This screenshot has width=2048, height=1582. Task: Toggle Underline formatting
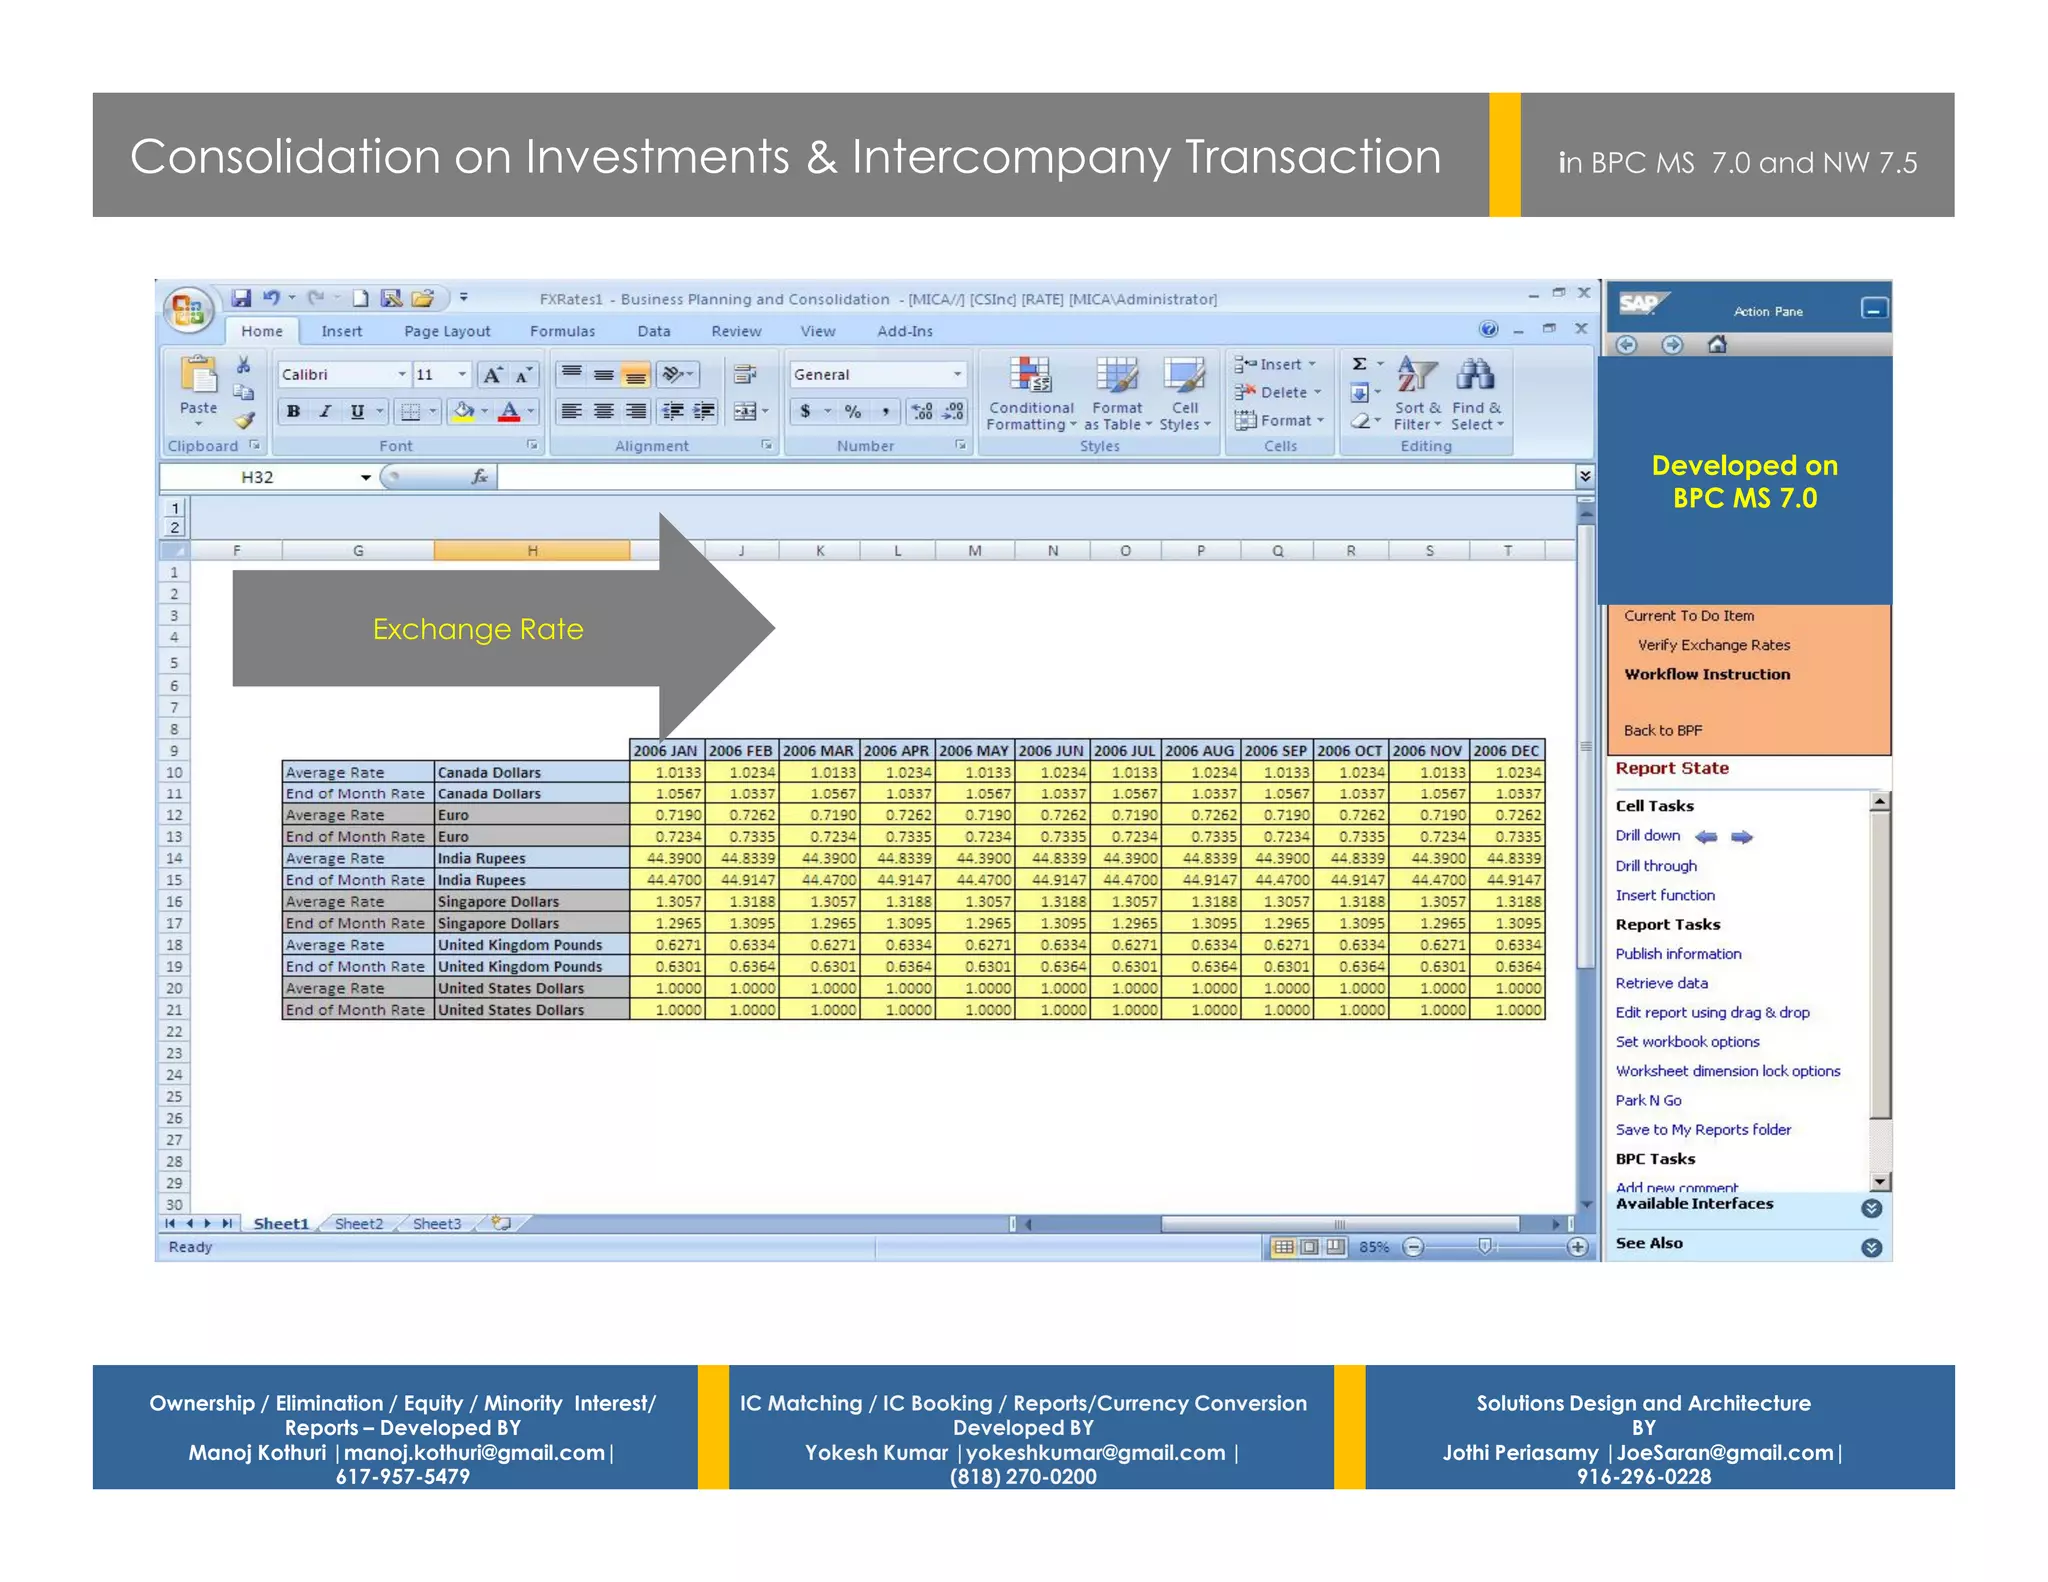(x=357, y=411)
